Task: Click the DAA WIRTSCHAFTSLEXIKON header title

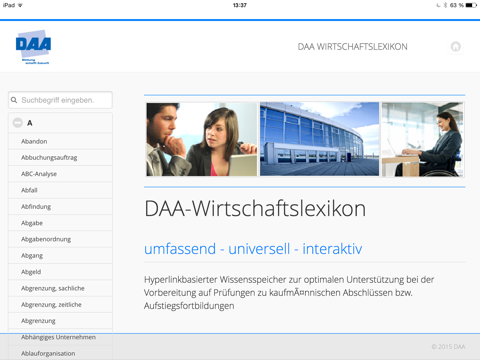Action: pyautogui.click(x=352, y=47)
